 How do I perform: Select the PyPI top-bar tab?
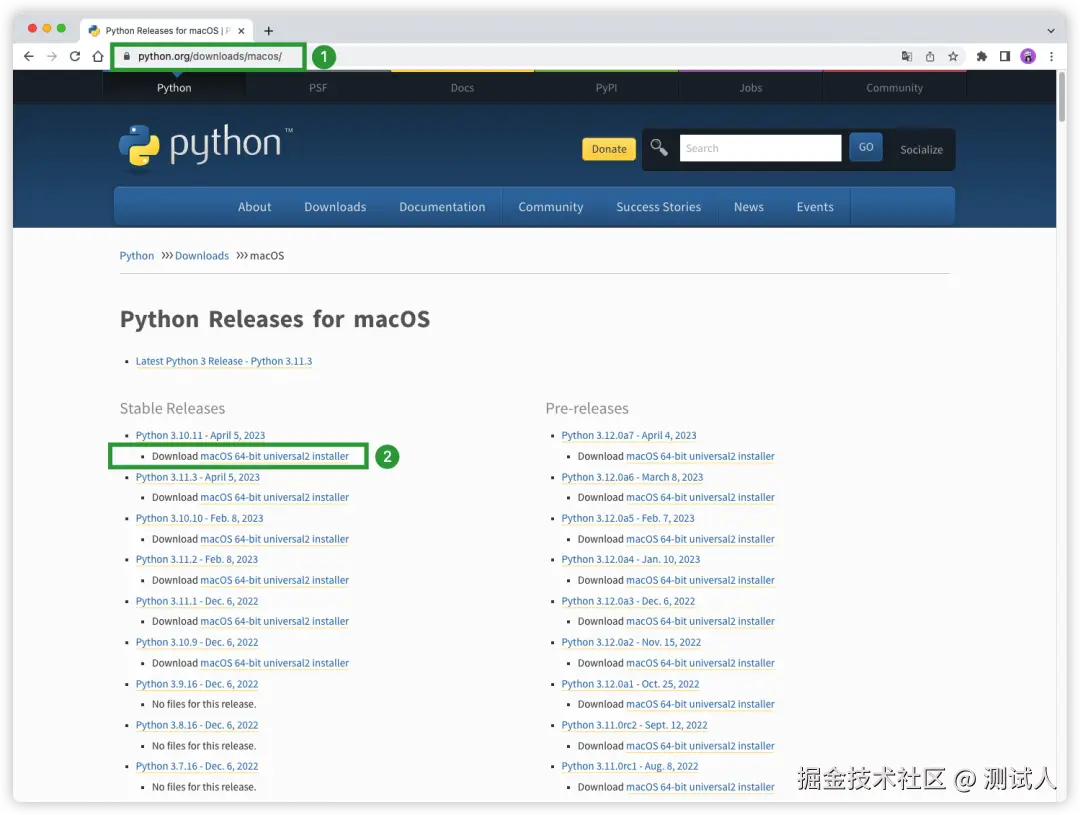pyautogui.click(x=606, y=87)
